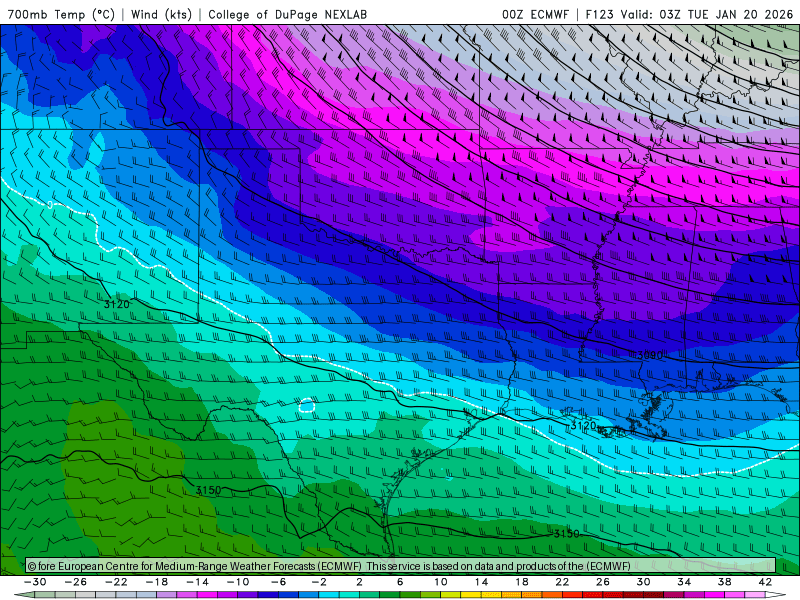This screenshot has width=800, height=600.
Task: Click the '700mb Temp (°C)' title text
Action: coord(61,14)
